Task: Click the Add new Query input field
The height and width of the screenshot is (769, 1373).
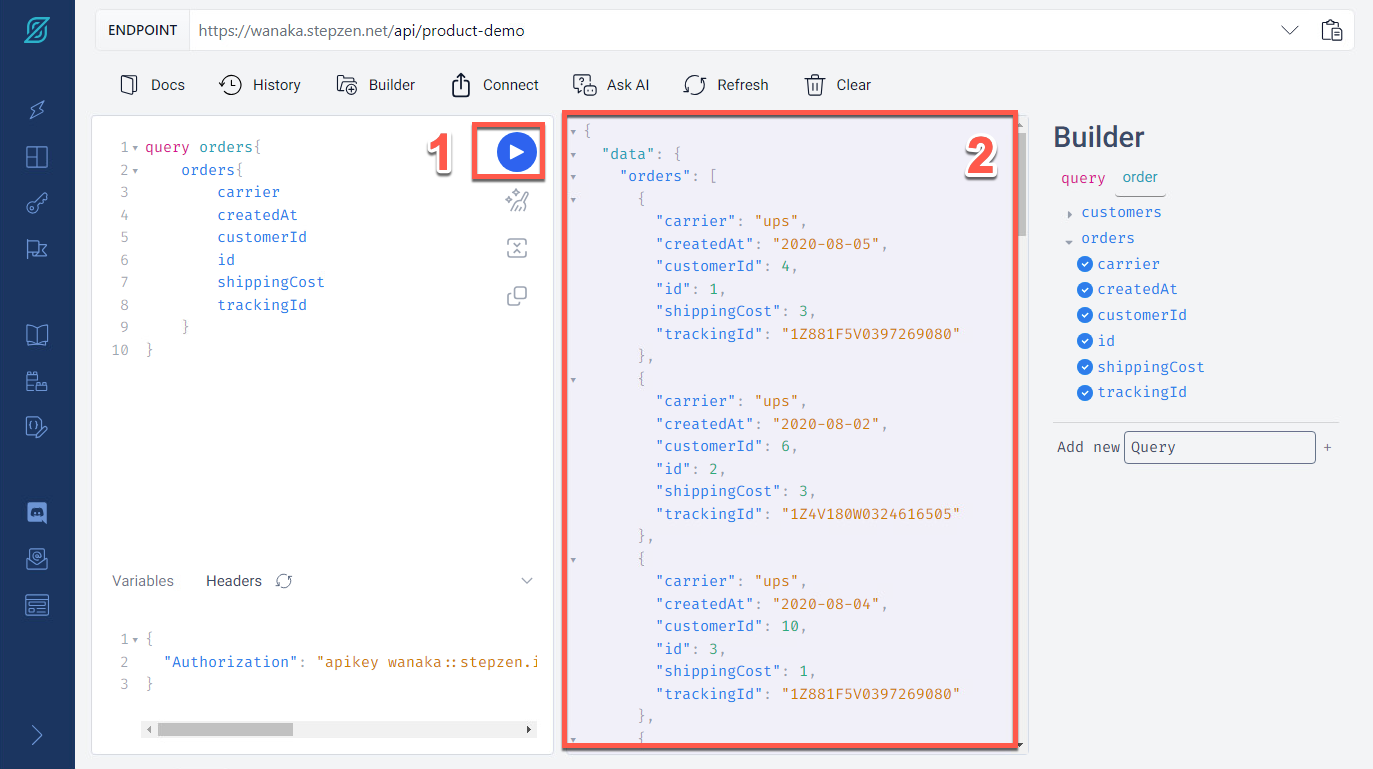Action: (x=1219, y=447)
